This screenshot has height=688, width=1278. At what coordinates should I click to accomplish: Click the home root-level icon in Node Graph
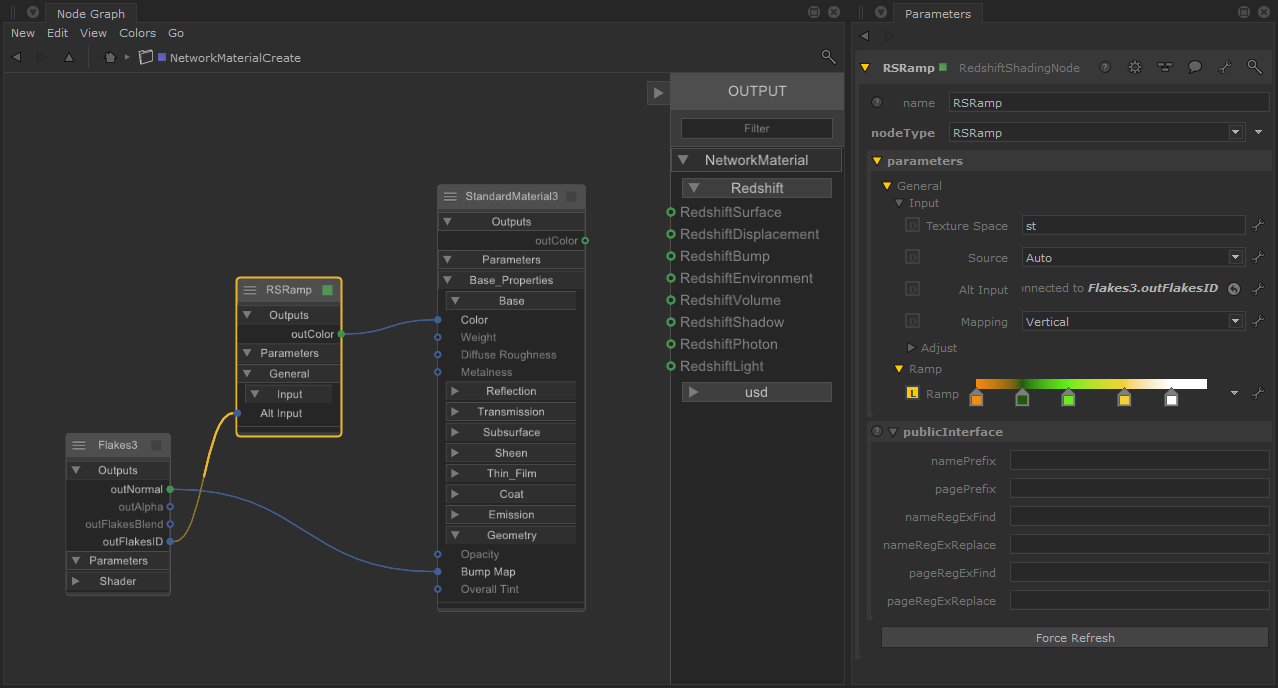(x=110, y=58)
